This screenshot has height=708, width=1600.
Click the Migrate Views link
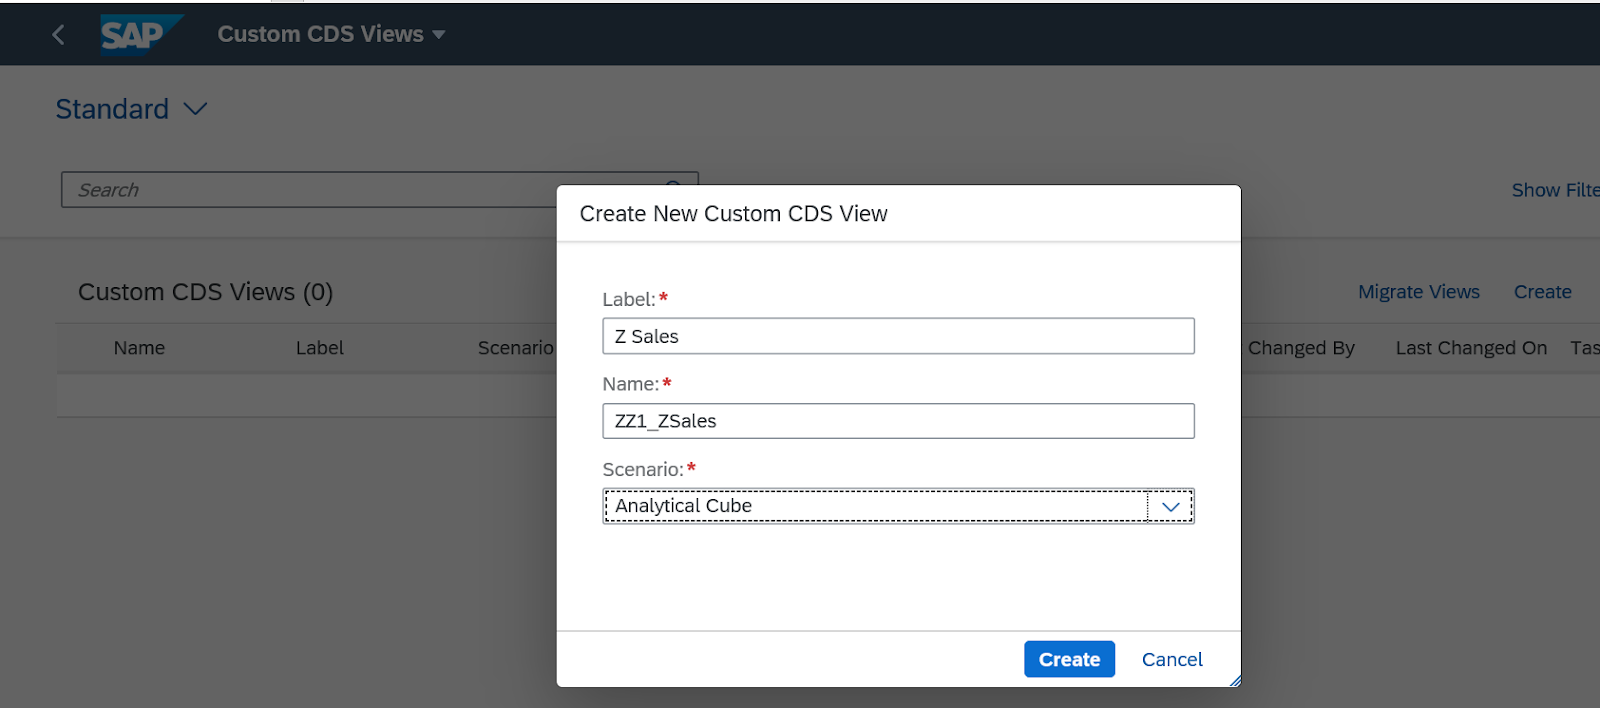[x=1418, y=292]
